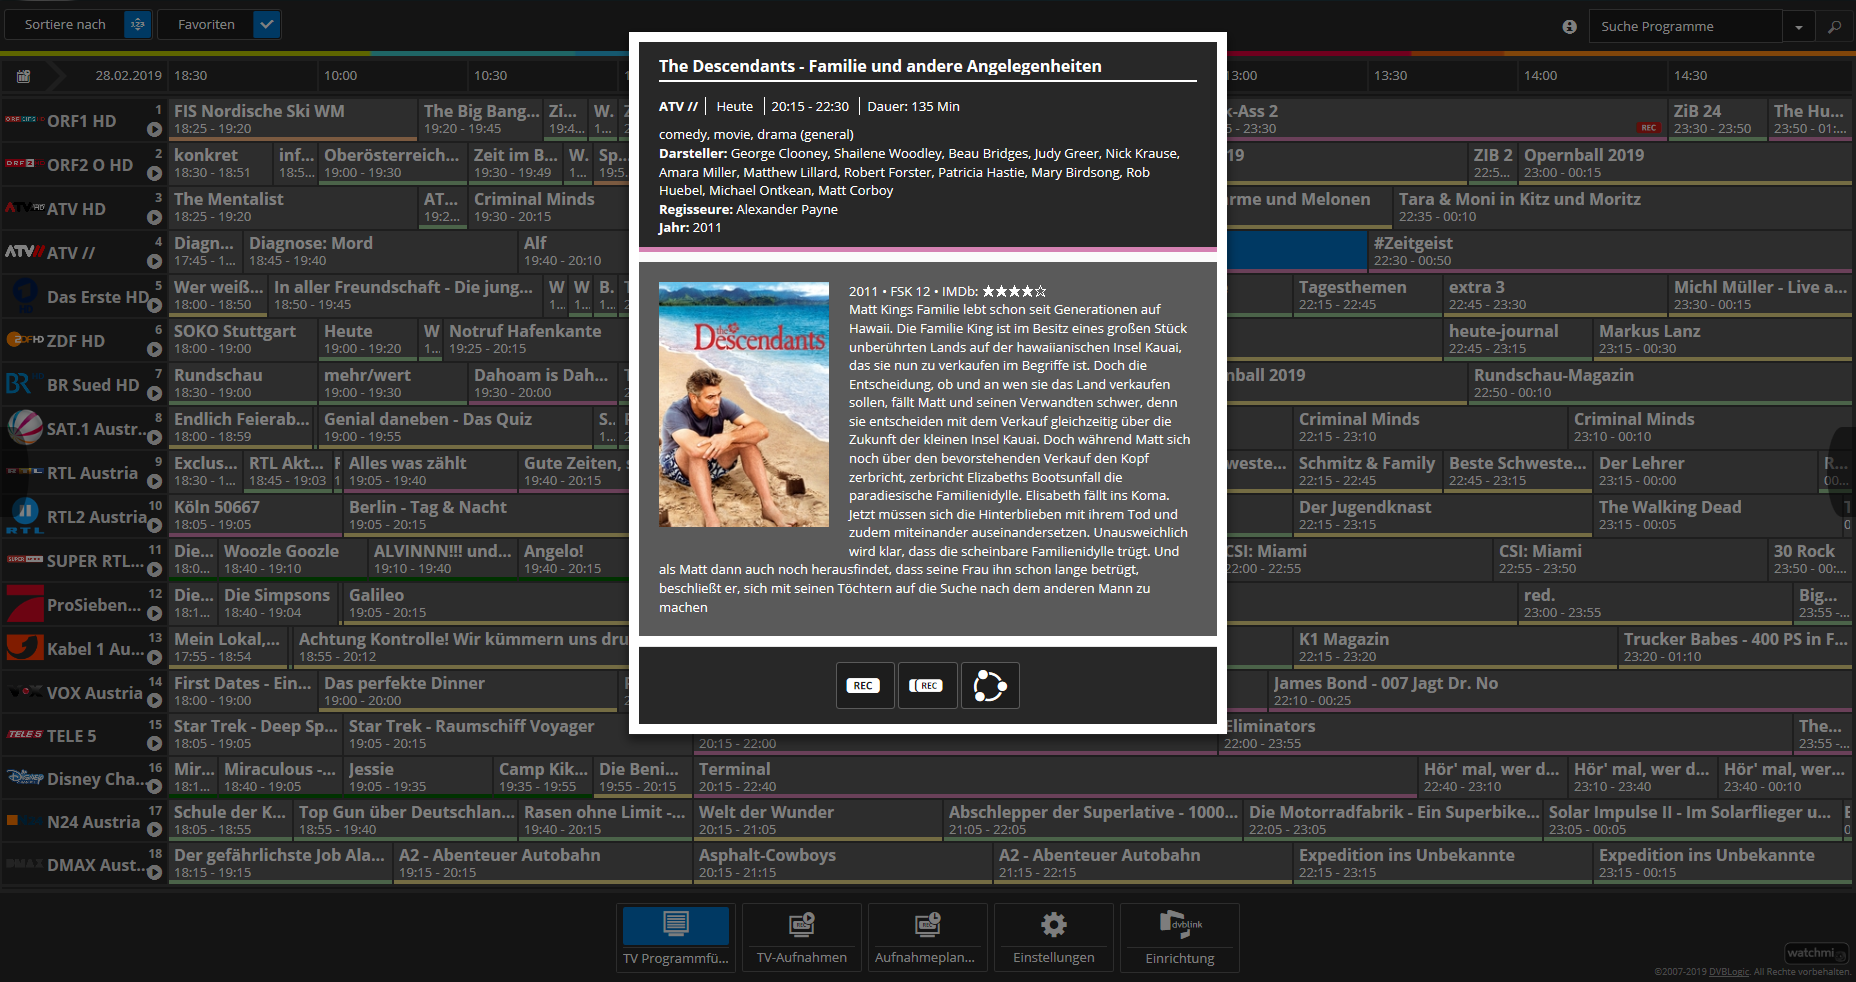Play the ZDF HD channel
This screenshot has height=982, width=1856.
154,349
